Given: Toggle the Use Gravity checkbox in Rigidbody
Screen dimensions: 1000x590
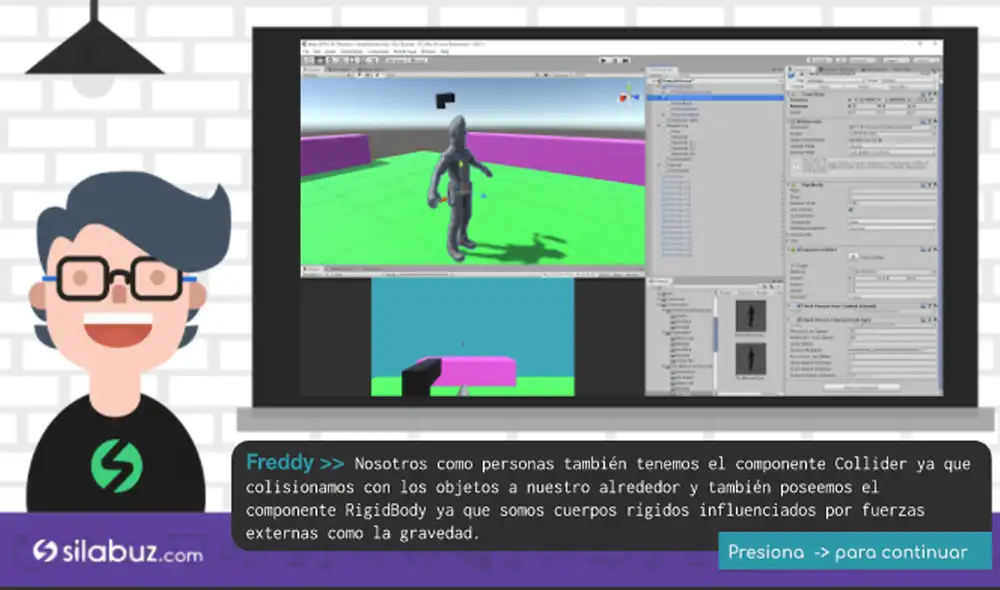Looking at the screenshot, I should 851,210.
